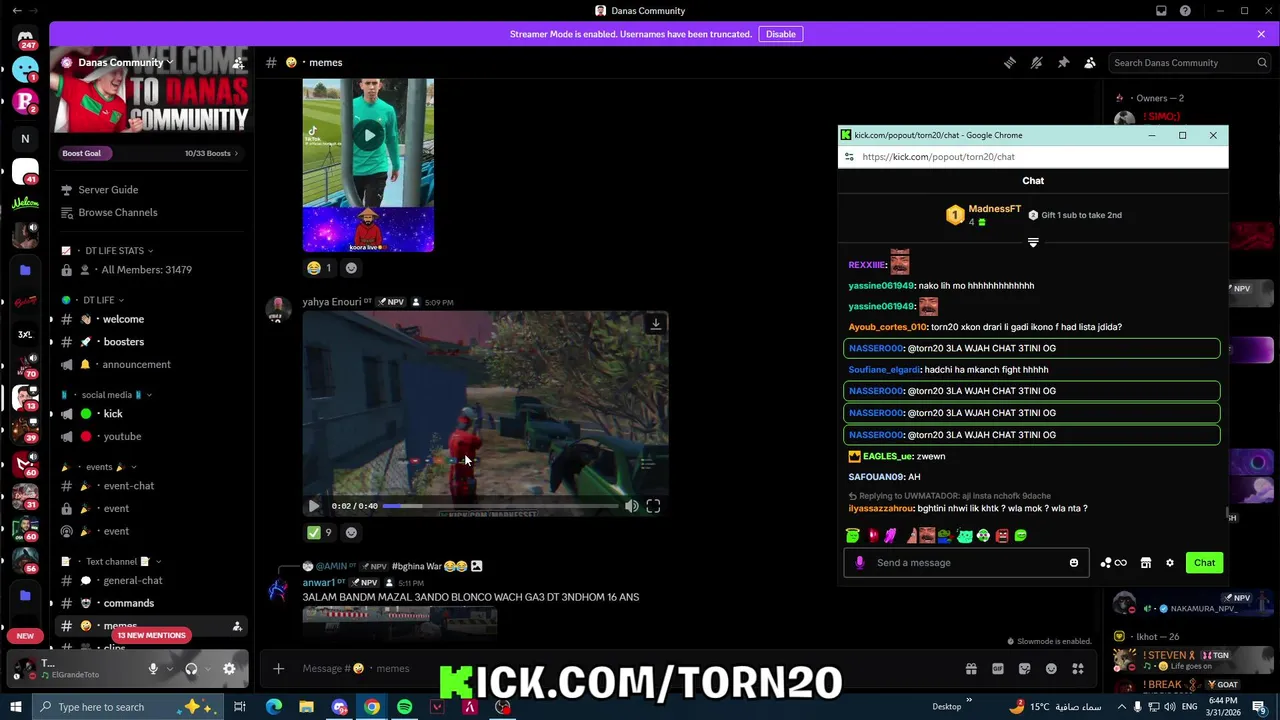Invite people icon next to server name
This screenshot has height=720, width=1280.
[238, 63]
